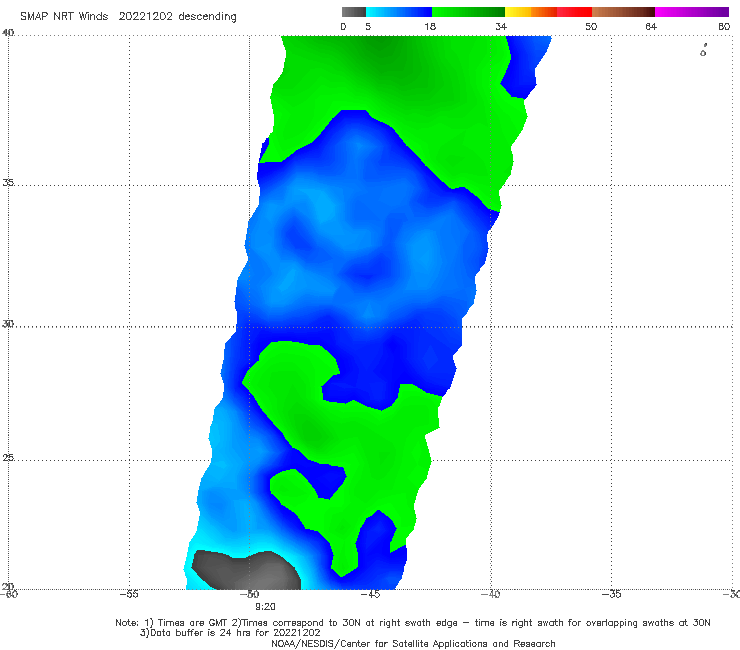
Task: Click the latitude label '25'
Action: coord(8,457)
